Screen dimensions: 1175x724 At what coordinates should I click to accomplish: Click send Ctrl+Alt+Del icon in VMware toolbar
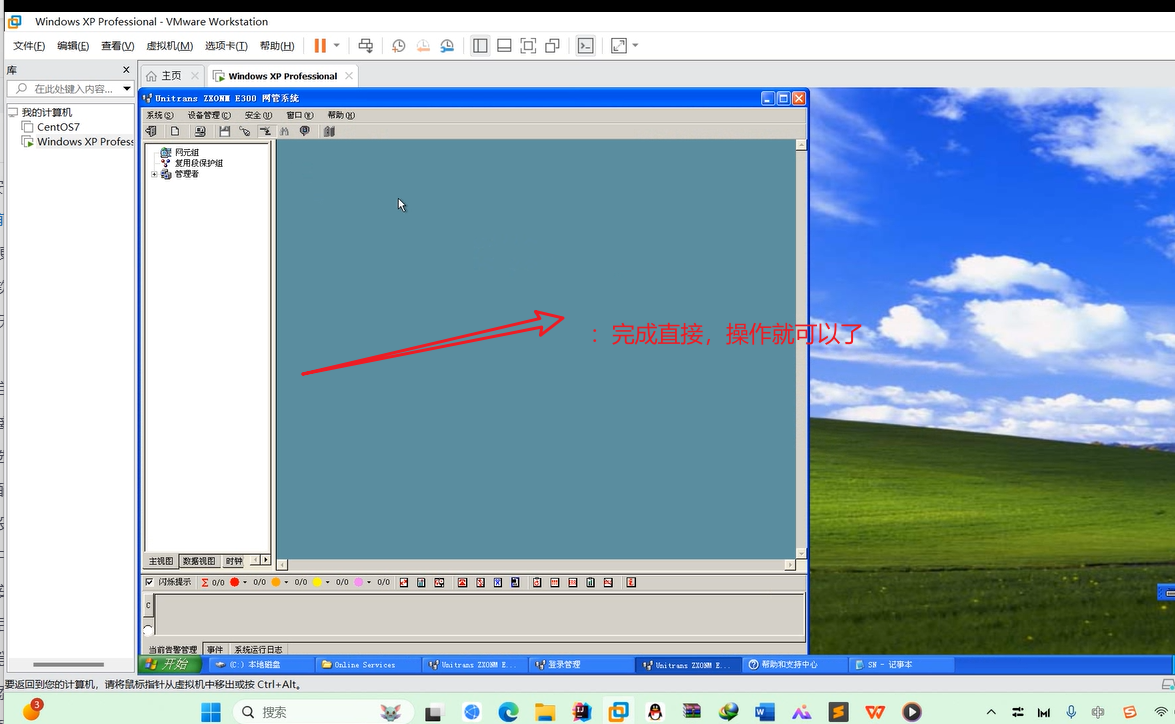point(366,46)
